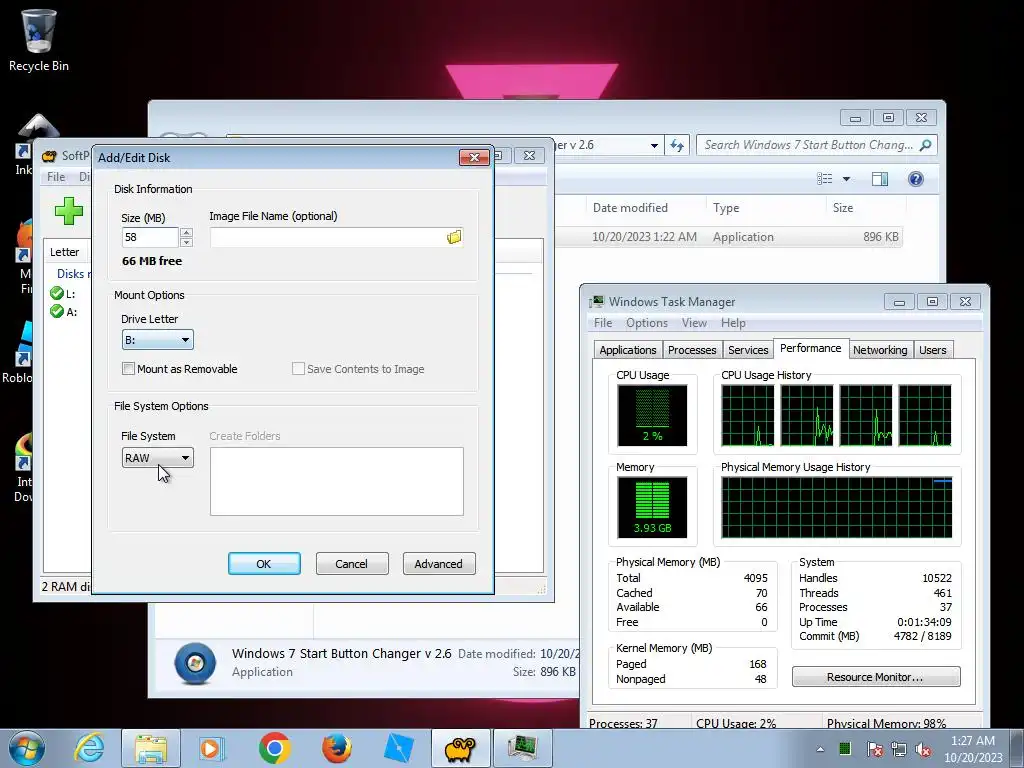The width and height of the screenshot is (1024, 768).
Task: Open Task Manager File menu
Action: [603, 323]
